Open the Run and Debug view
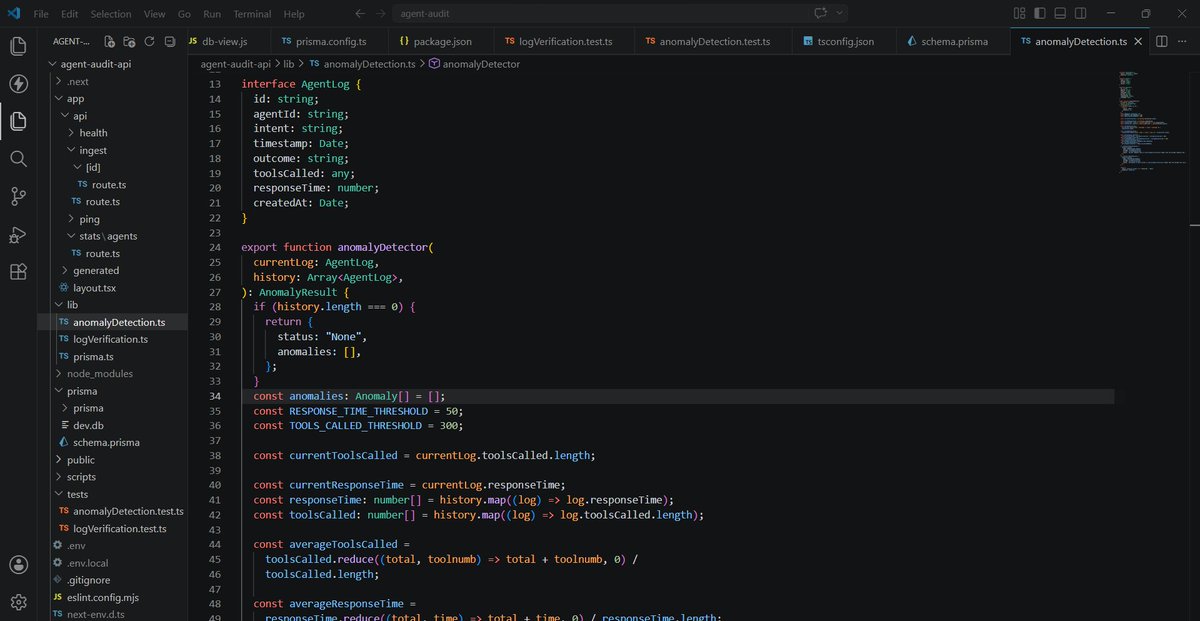 point(17,234)
